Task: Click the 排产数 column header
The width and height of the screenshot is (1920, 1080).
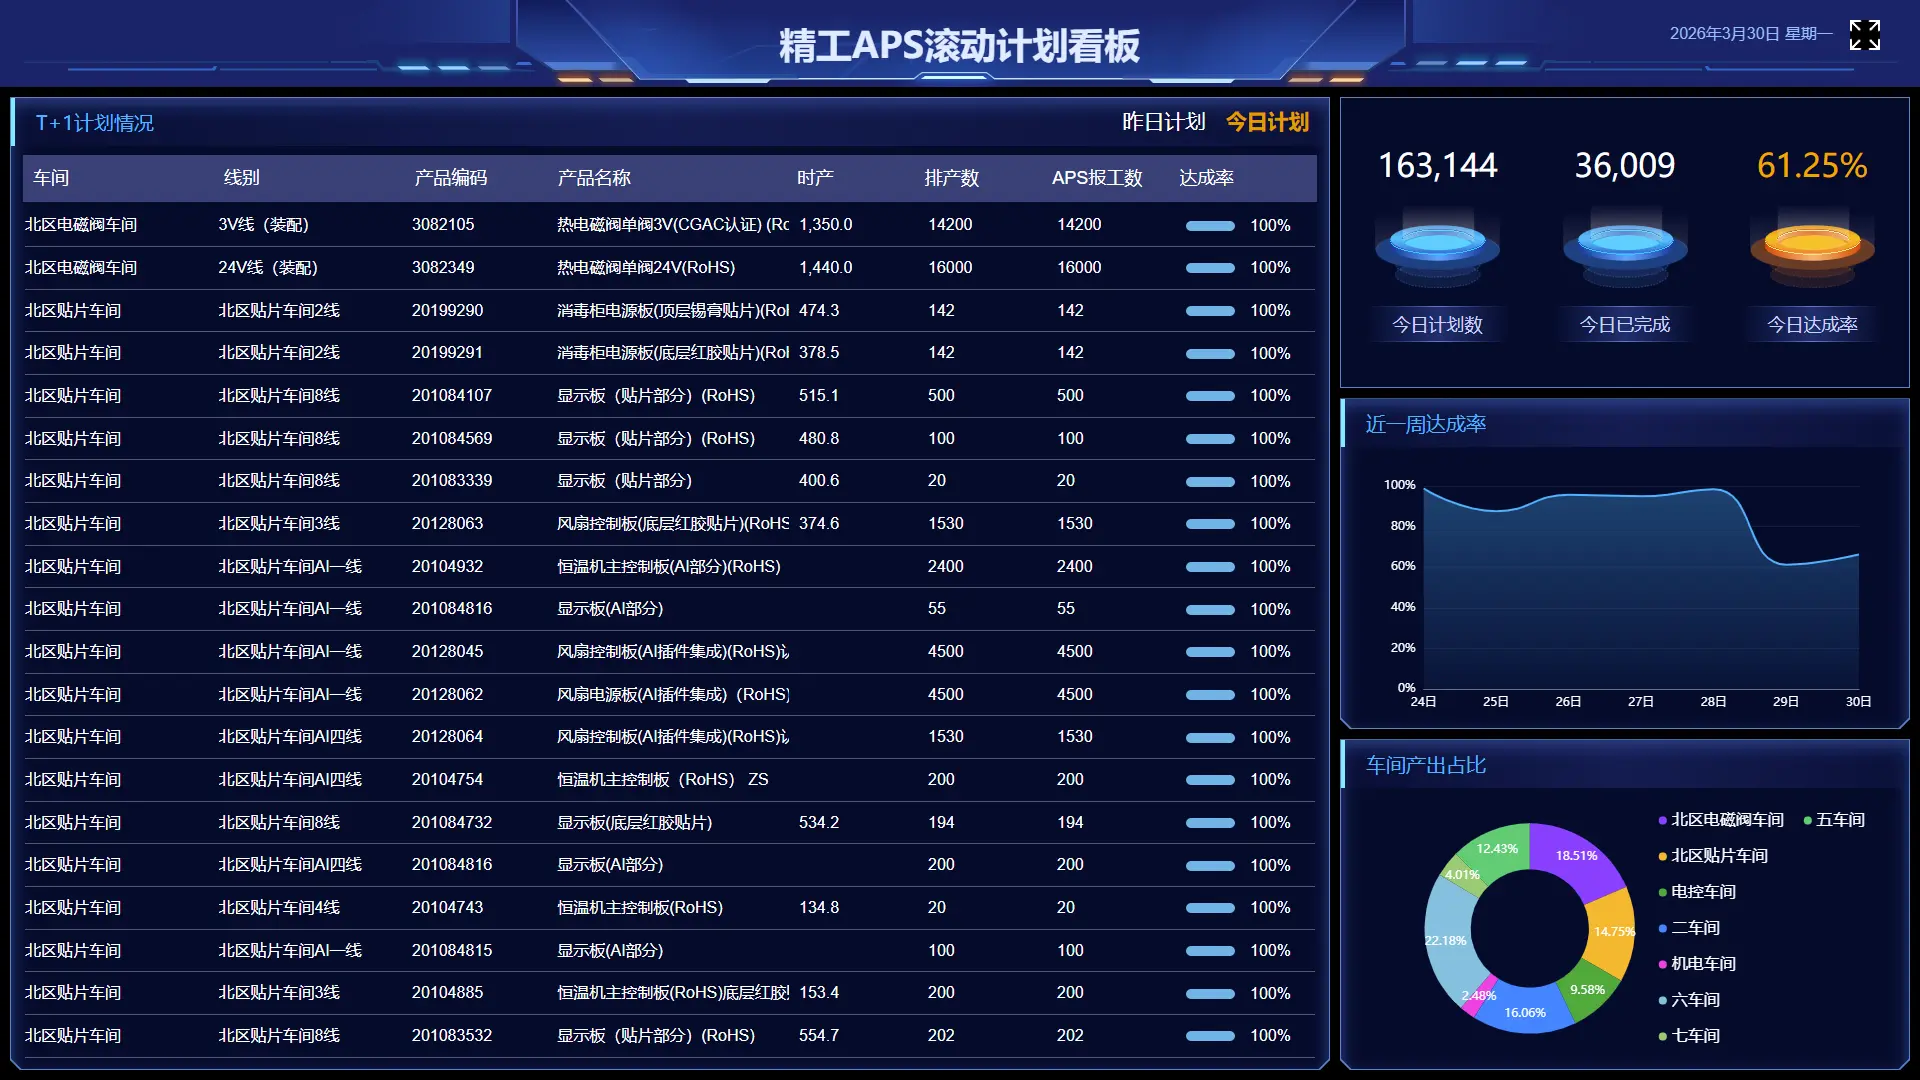Action: 951,178
